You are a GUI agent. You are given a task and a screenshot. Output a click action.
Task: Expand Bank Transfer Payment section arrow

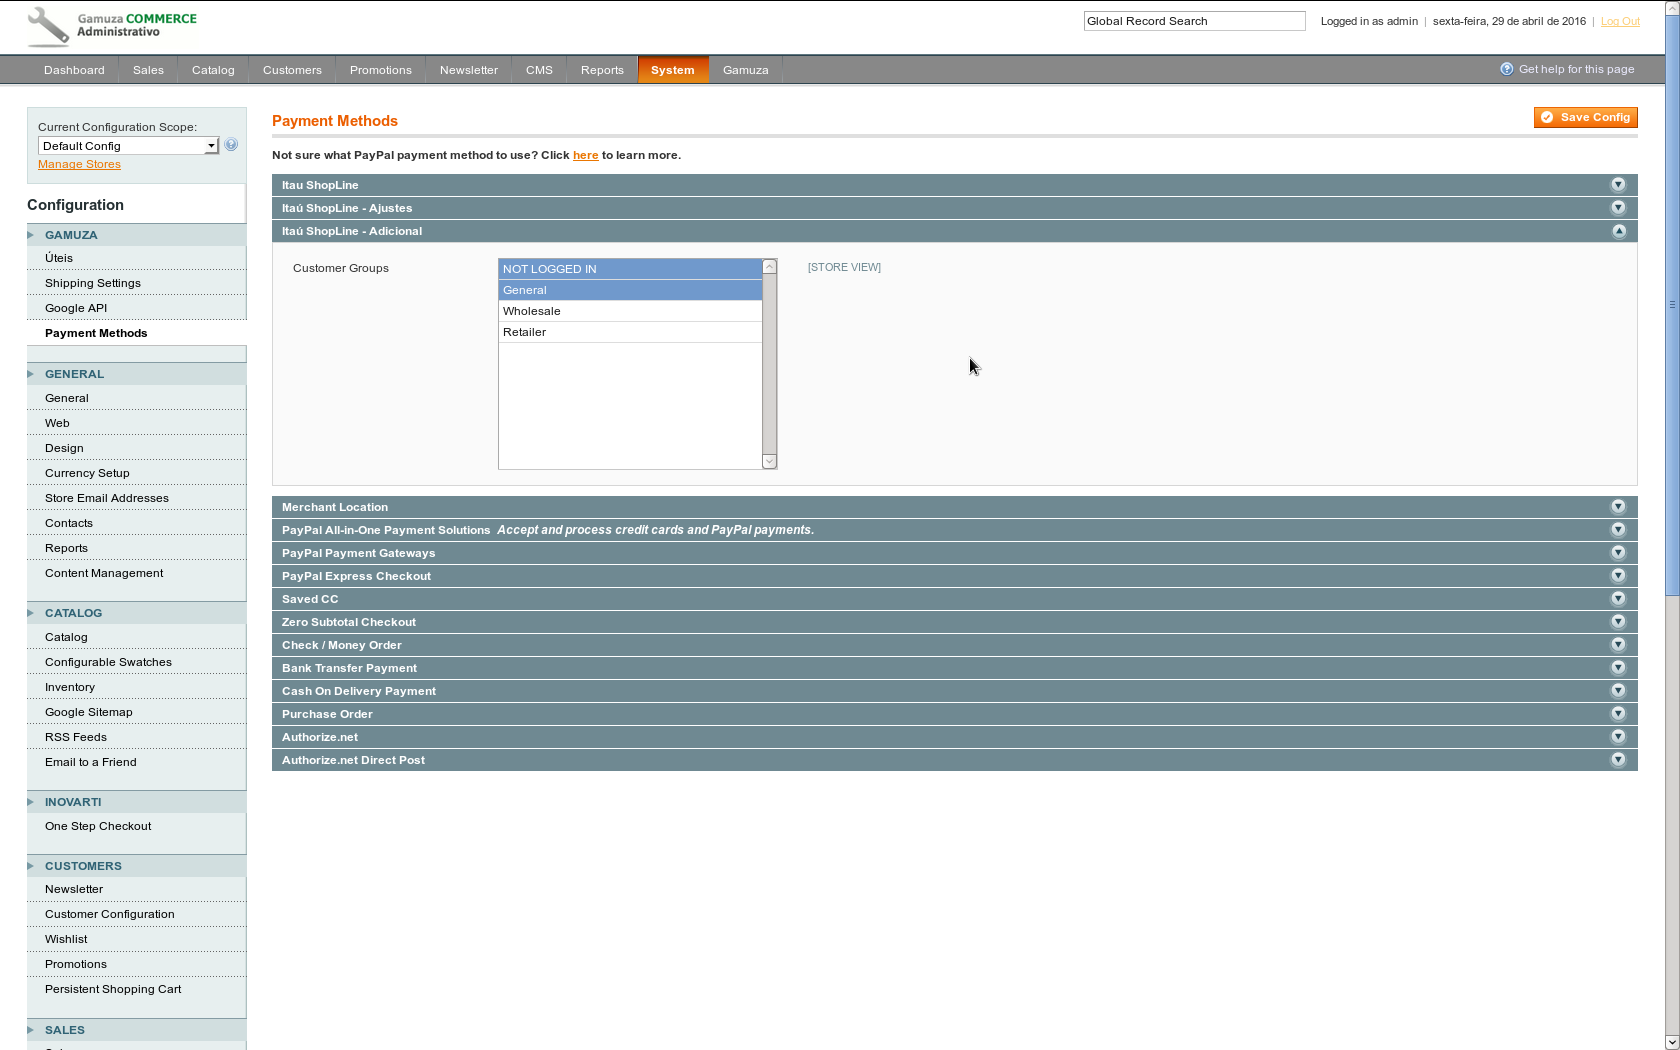[1618, 668]
